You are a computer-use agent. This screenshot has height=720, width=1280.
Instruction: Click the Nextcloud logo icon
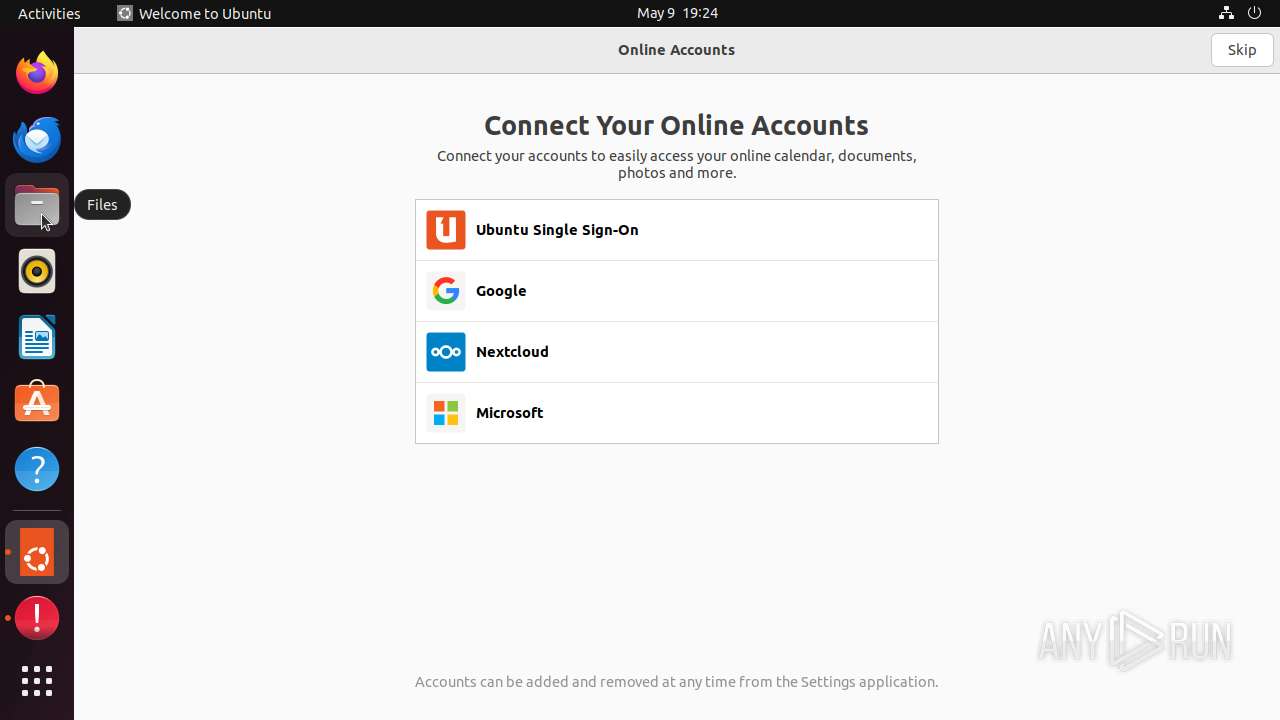tap(446, 352)
